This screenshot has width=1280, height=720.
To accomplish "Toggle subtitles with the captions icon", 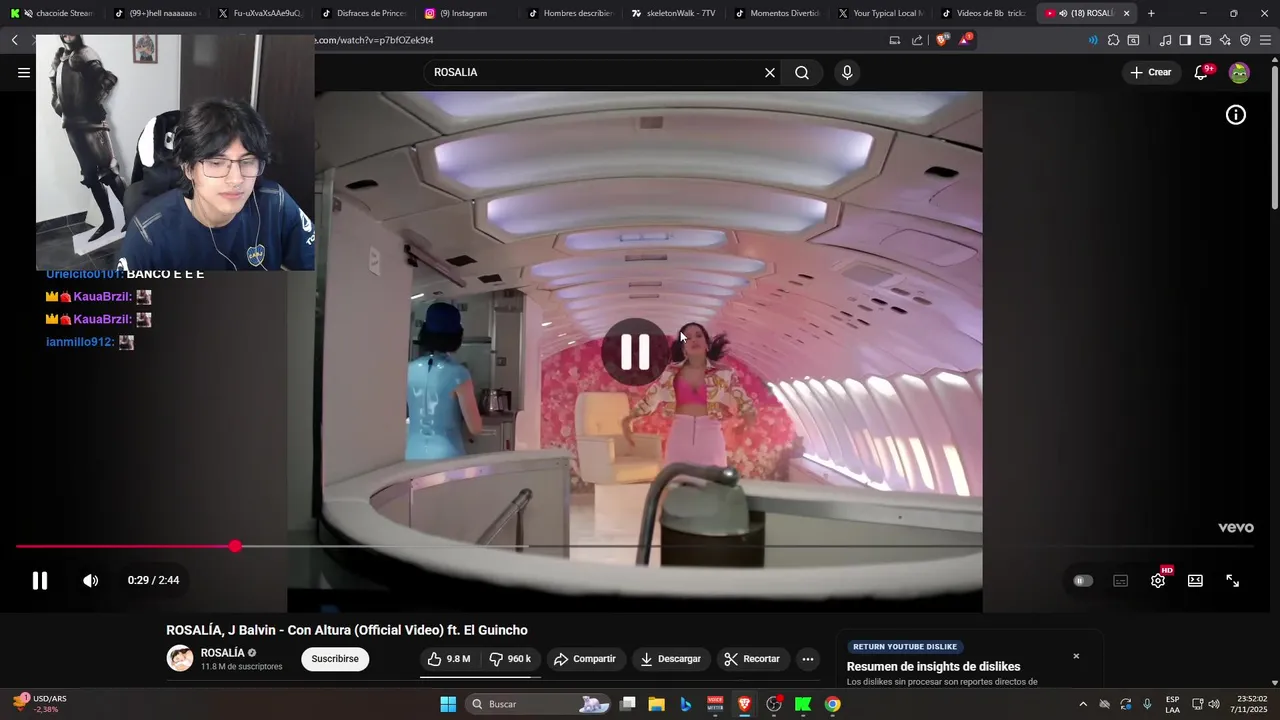I will coord(1121,581).
